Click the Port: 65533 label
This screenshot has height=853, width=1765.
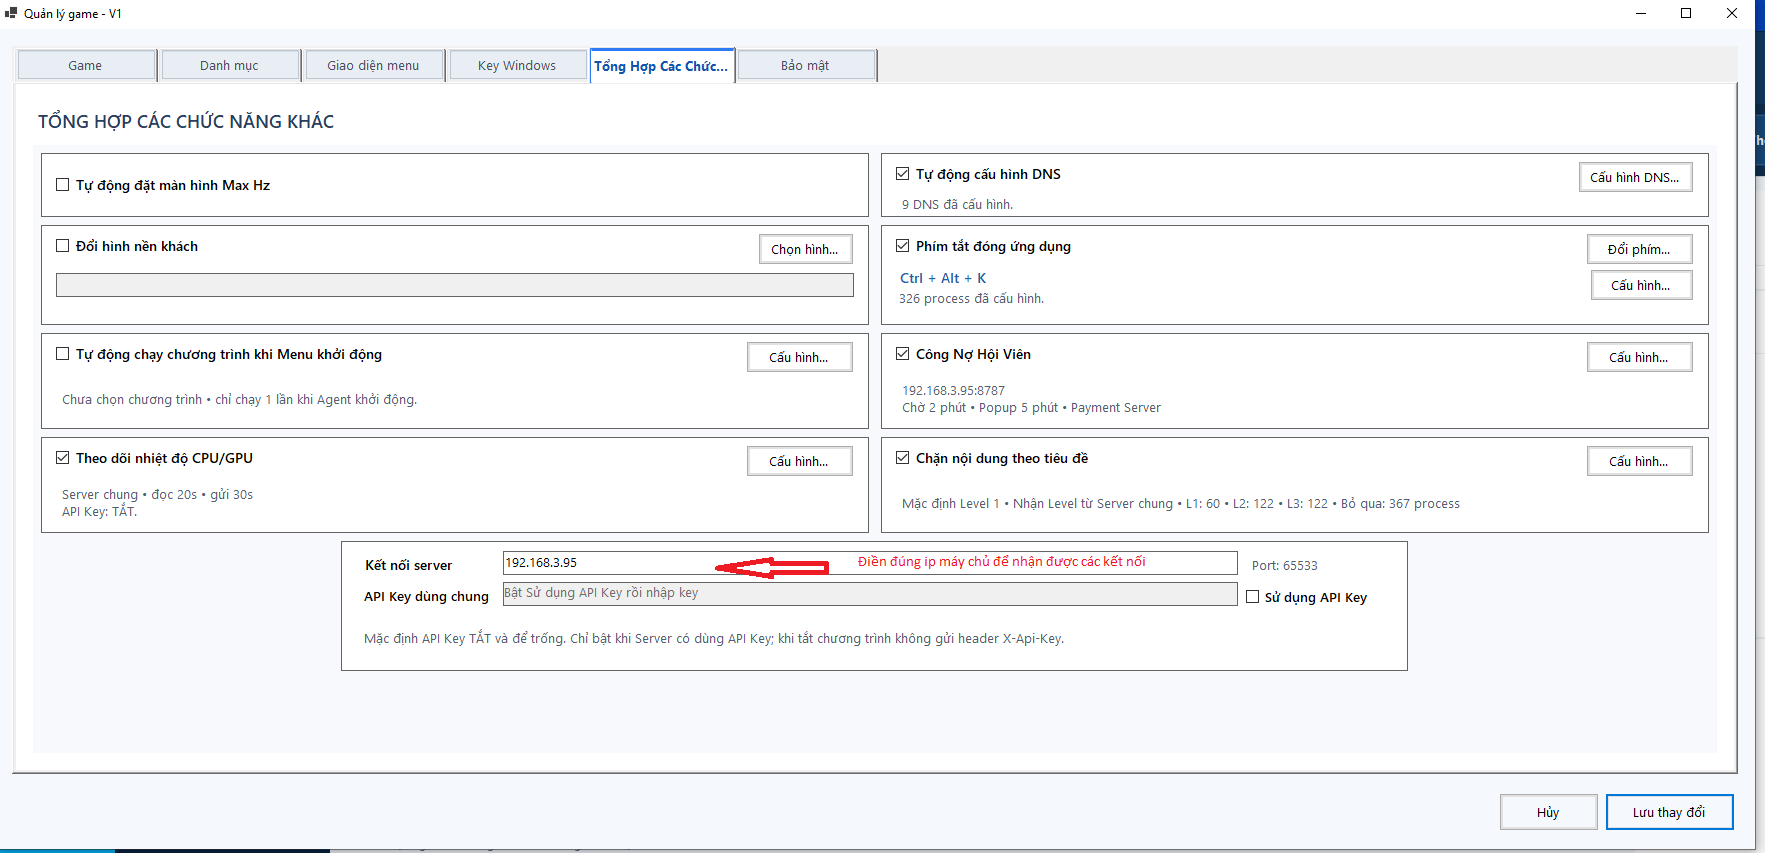point(1285,565)
